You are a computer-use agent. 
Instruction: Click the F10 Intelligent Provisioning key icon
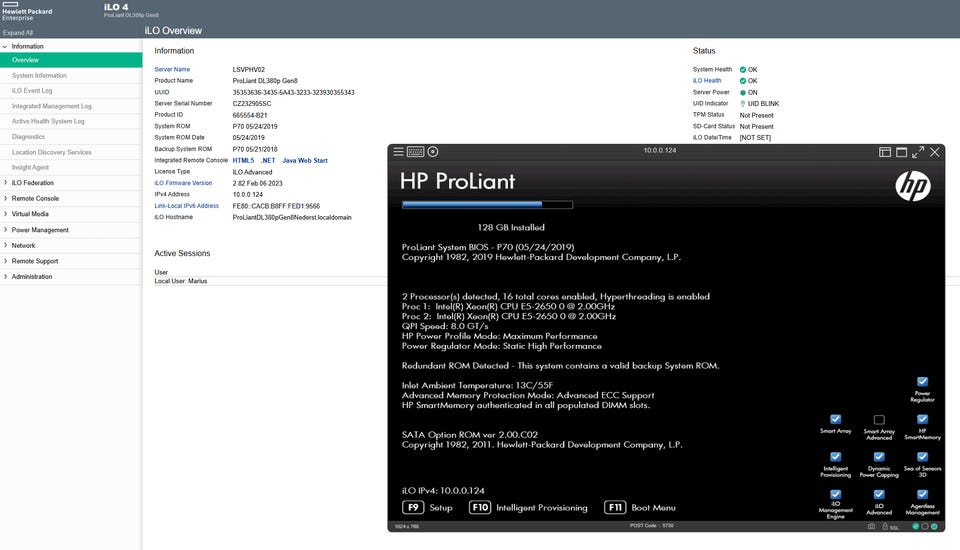click(480, 507)
